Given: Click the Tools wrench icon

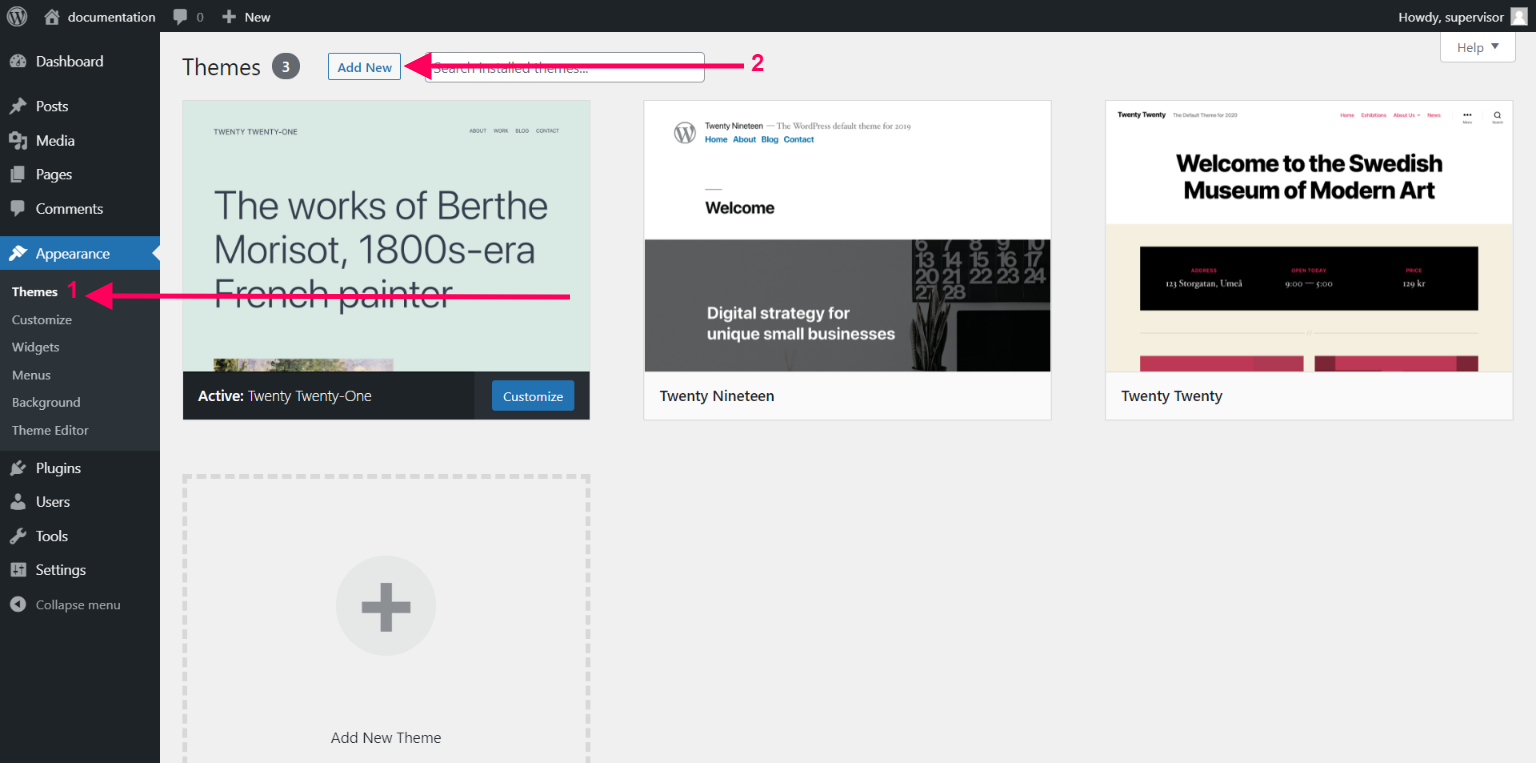Looking at the screenshot, I should 18,536.
